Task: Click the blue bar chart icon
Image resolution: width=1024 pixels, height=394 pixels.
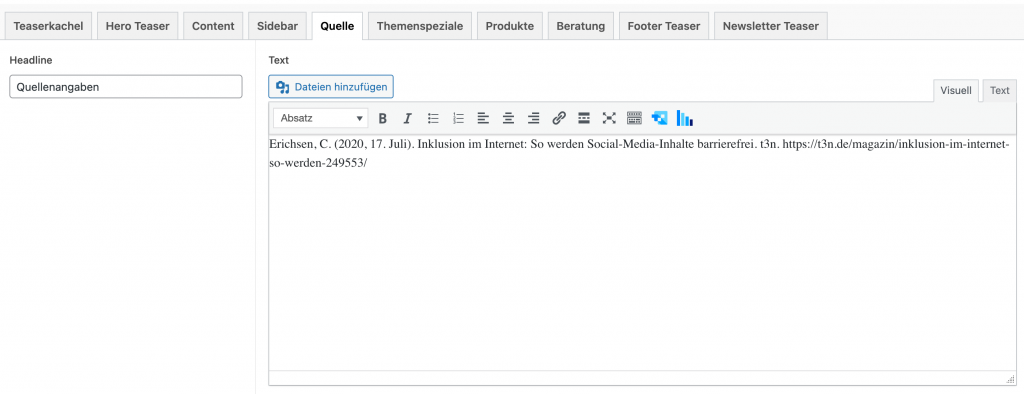Action: (x=684, y=118)
